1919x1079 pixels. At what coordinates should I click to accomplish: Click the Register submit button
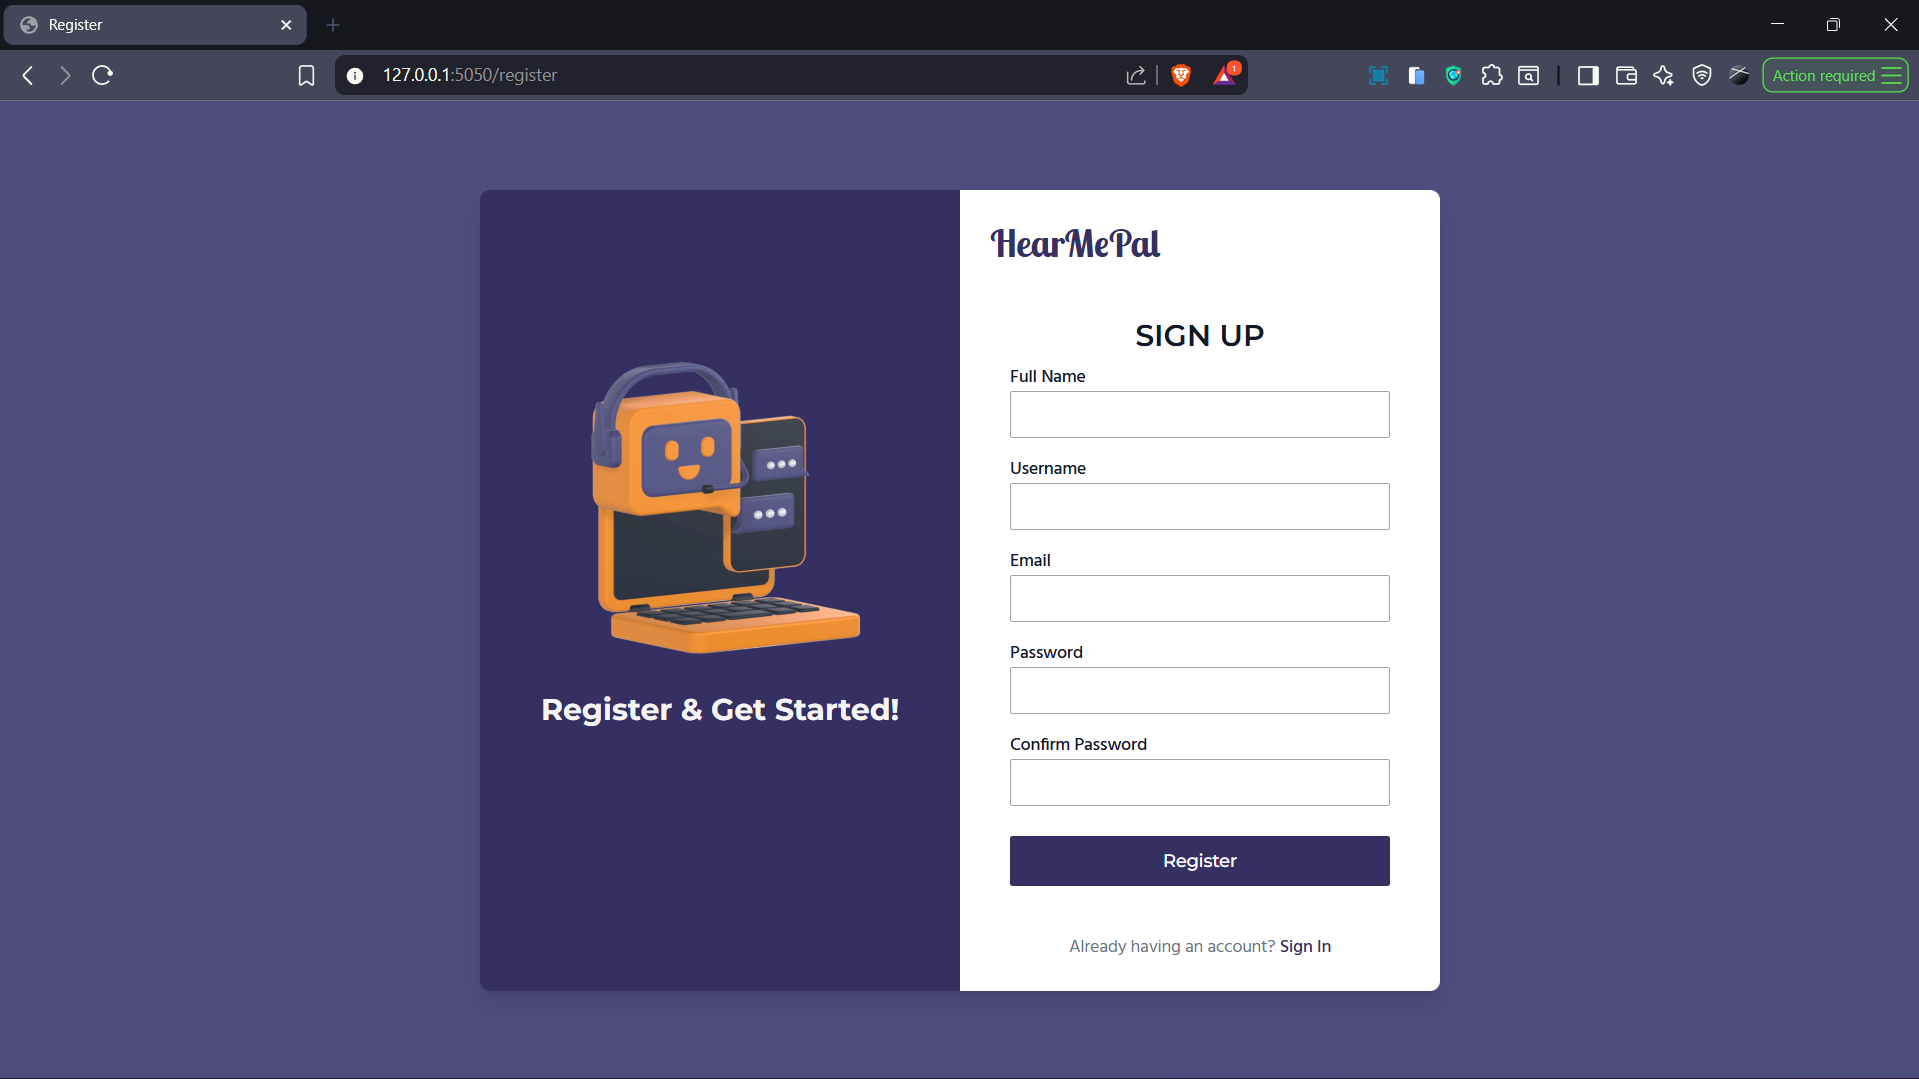pos(1199,861)
